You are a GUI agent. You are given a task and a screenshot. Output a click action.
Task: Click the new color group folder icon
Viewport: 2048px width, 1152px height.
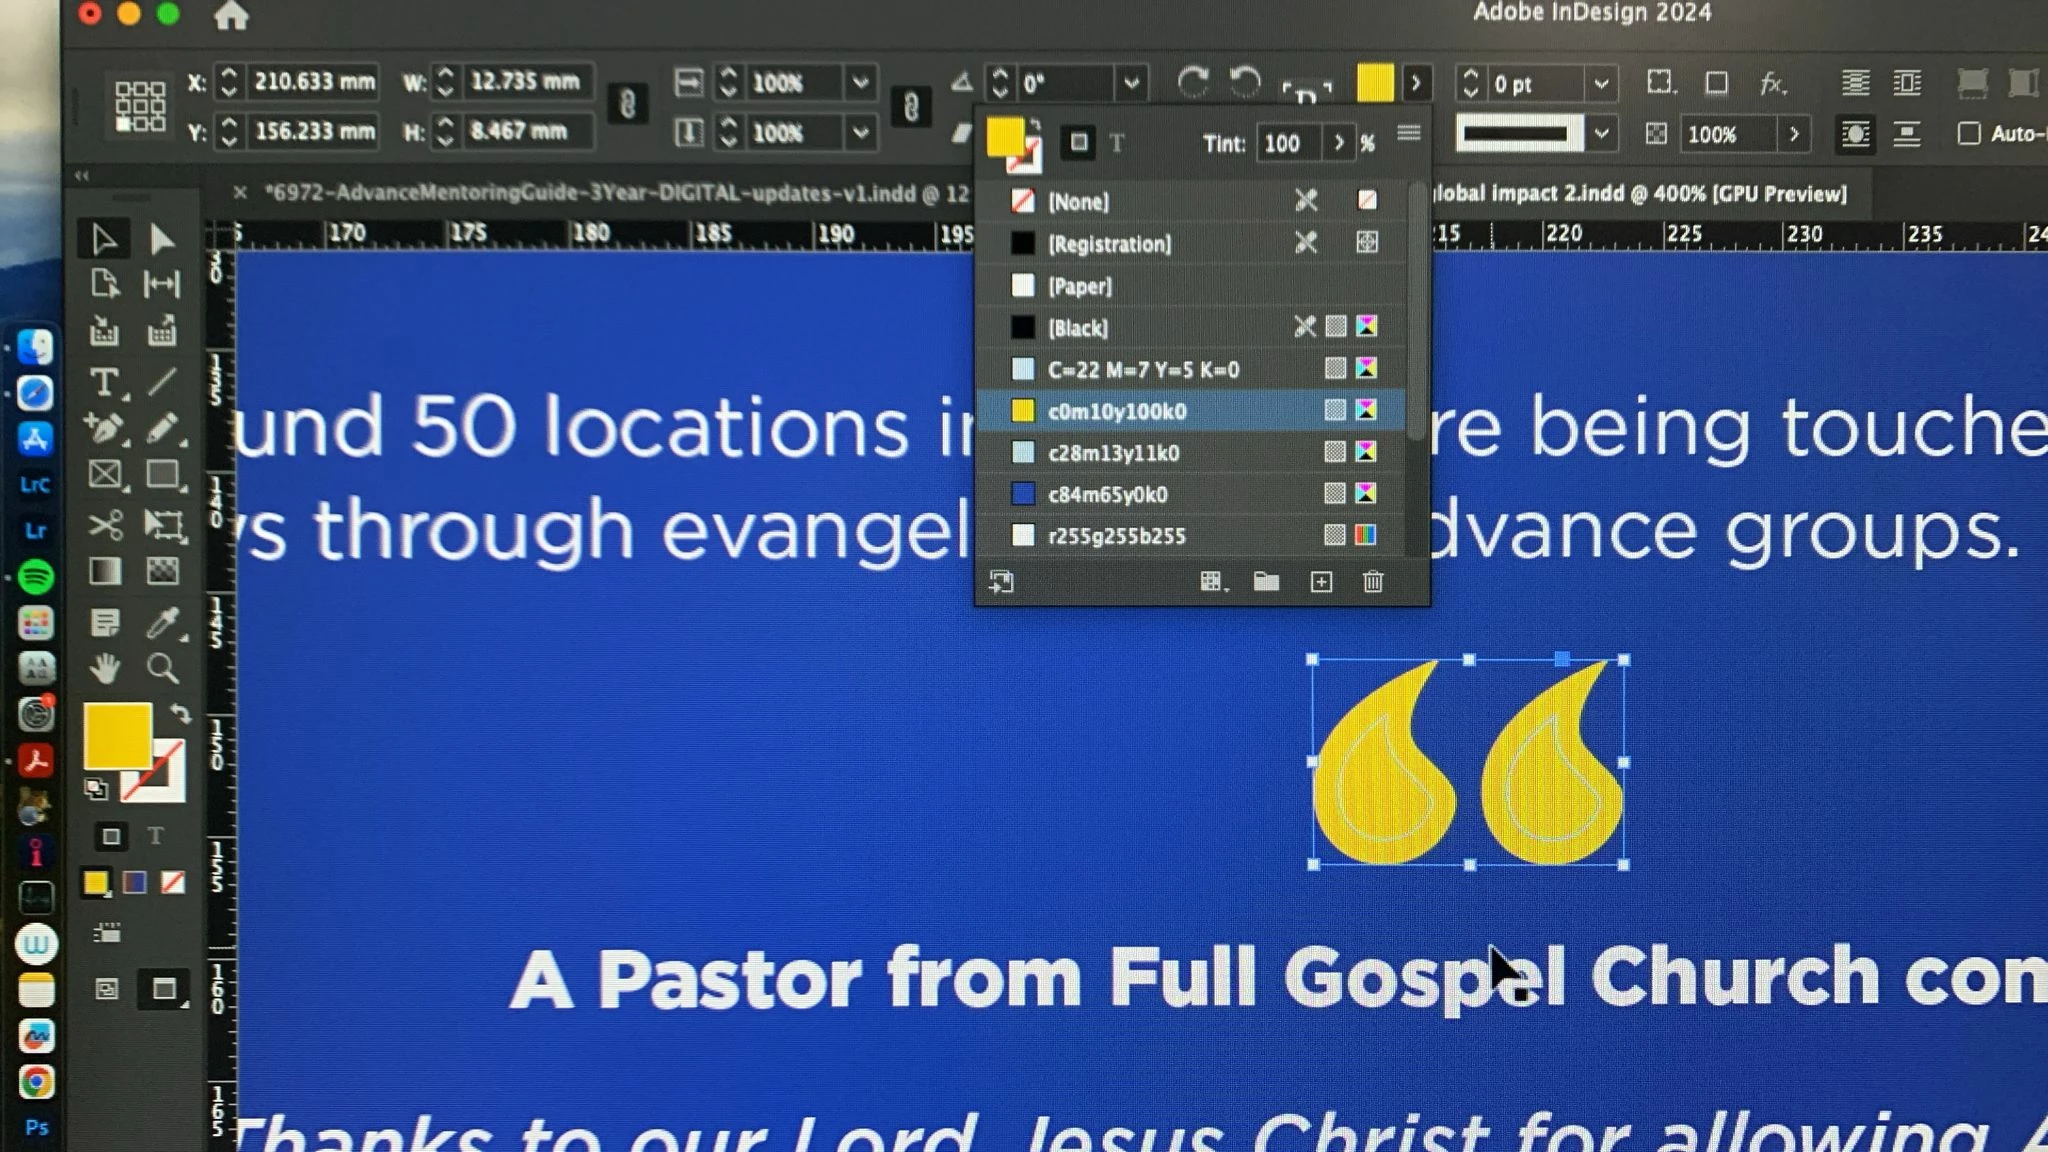coord(1266,582)
